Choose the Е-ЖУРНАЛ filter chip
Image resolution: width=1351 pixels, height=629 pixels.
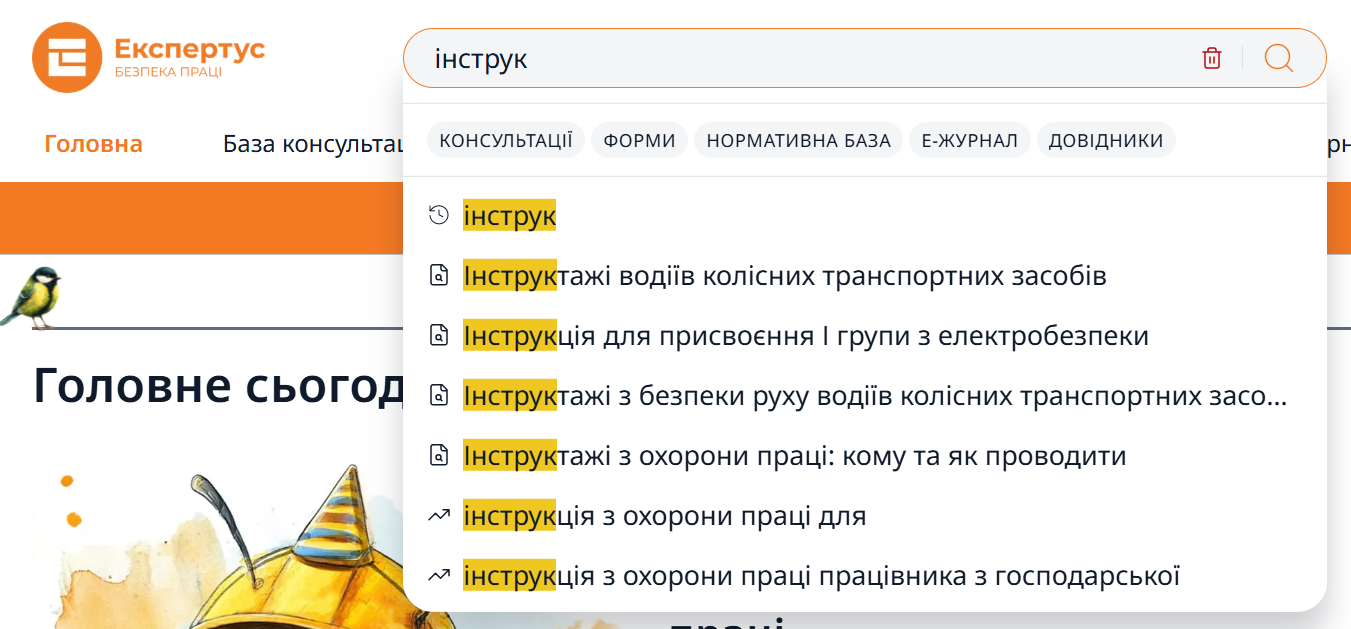click(x=969, y=141)
